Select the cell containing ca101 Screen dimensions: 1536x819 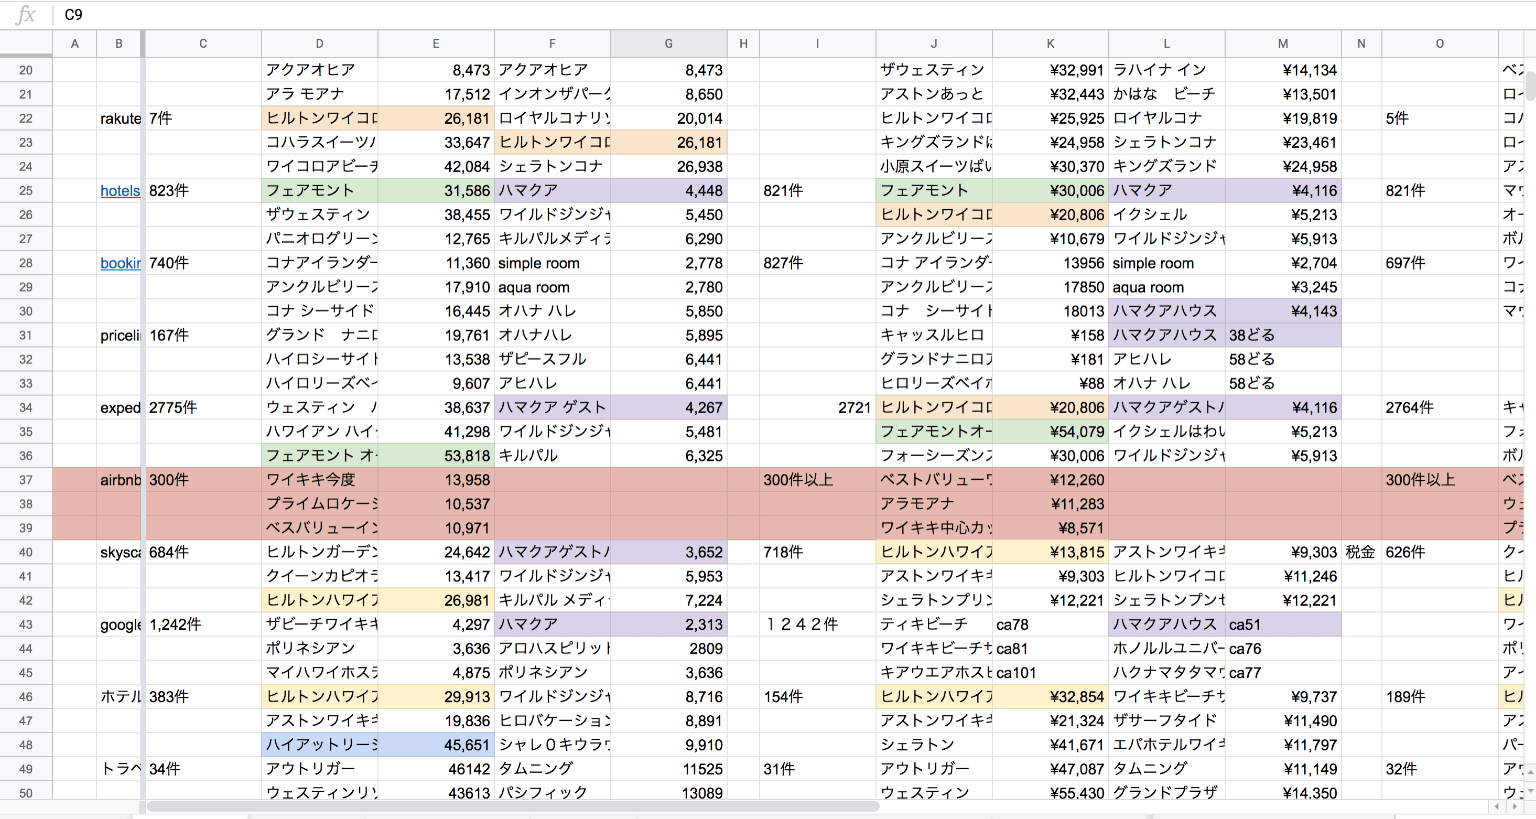point(1051,673)
